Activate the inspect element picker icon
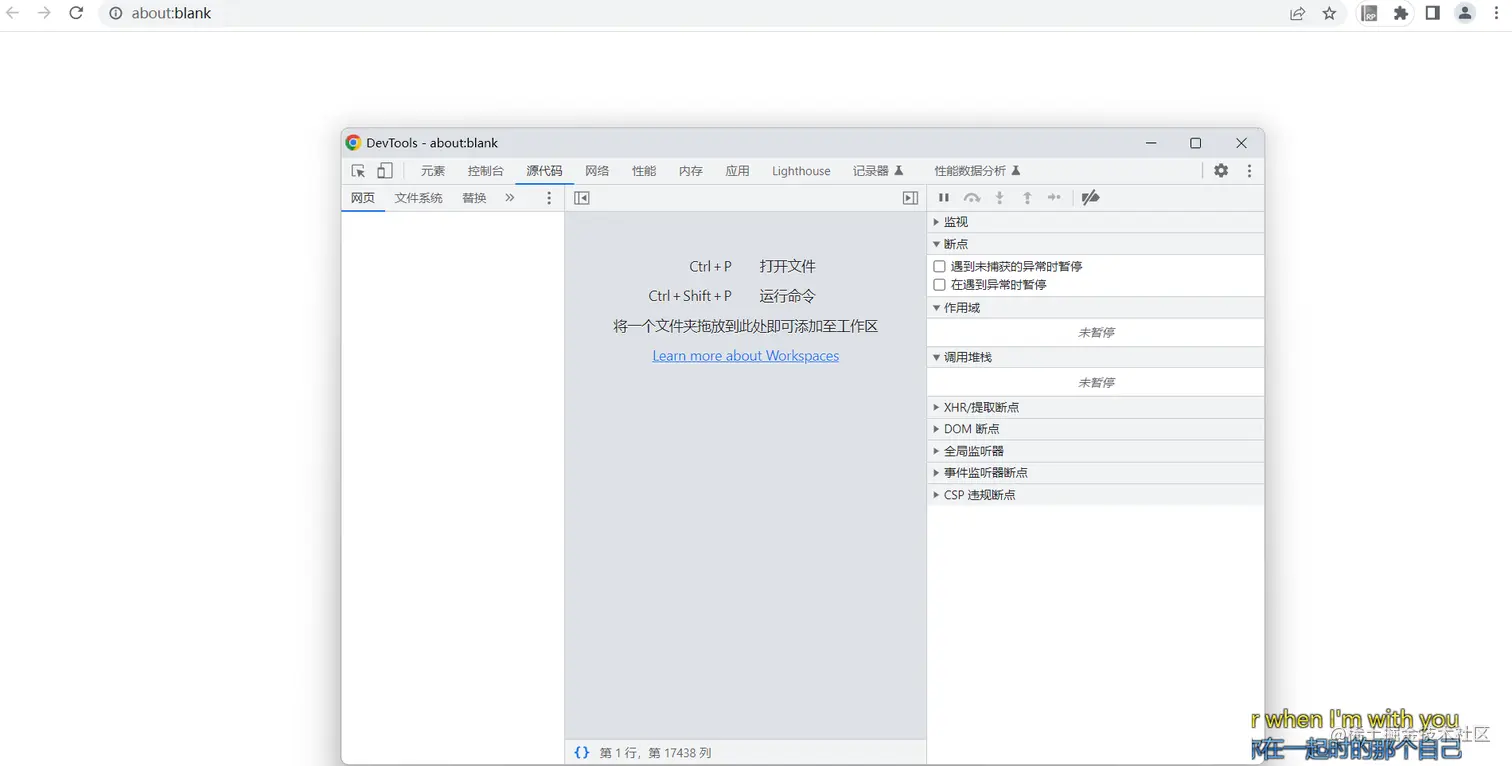Viewport: 1512px width, 766px height. pos(358,171)
